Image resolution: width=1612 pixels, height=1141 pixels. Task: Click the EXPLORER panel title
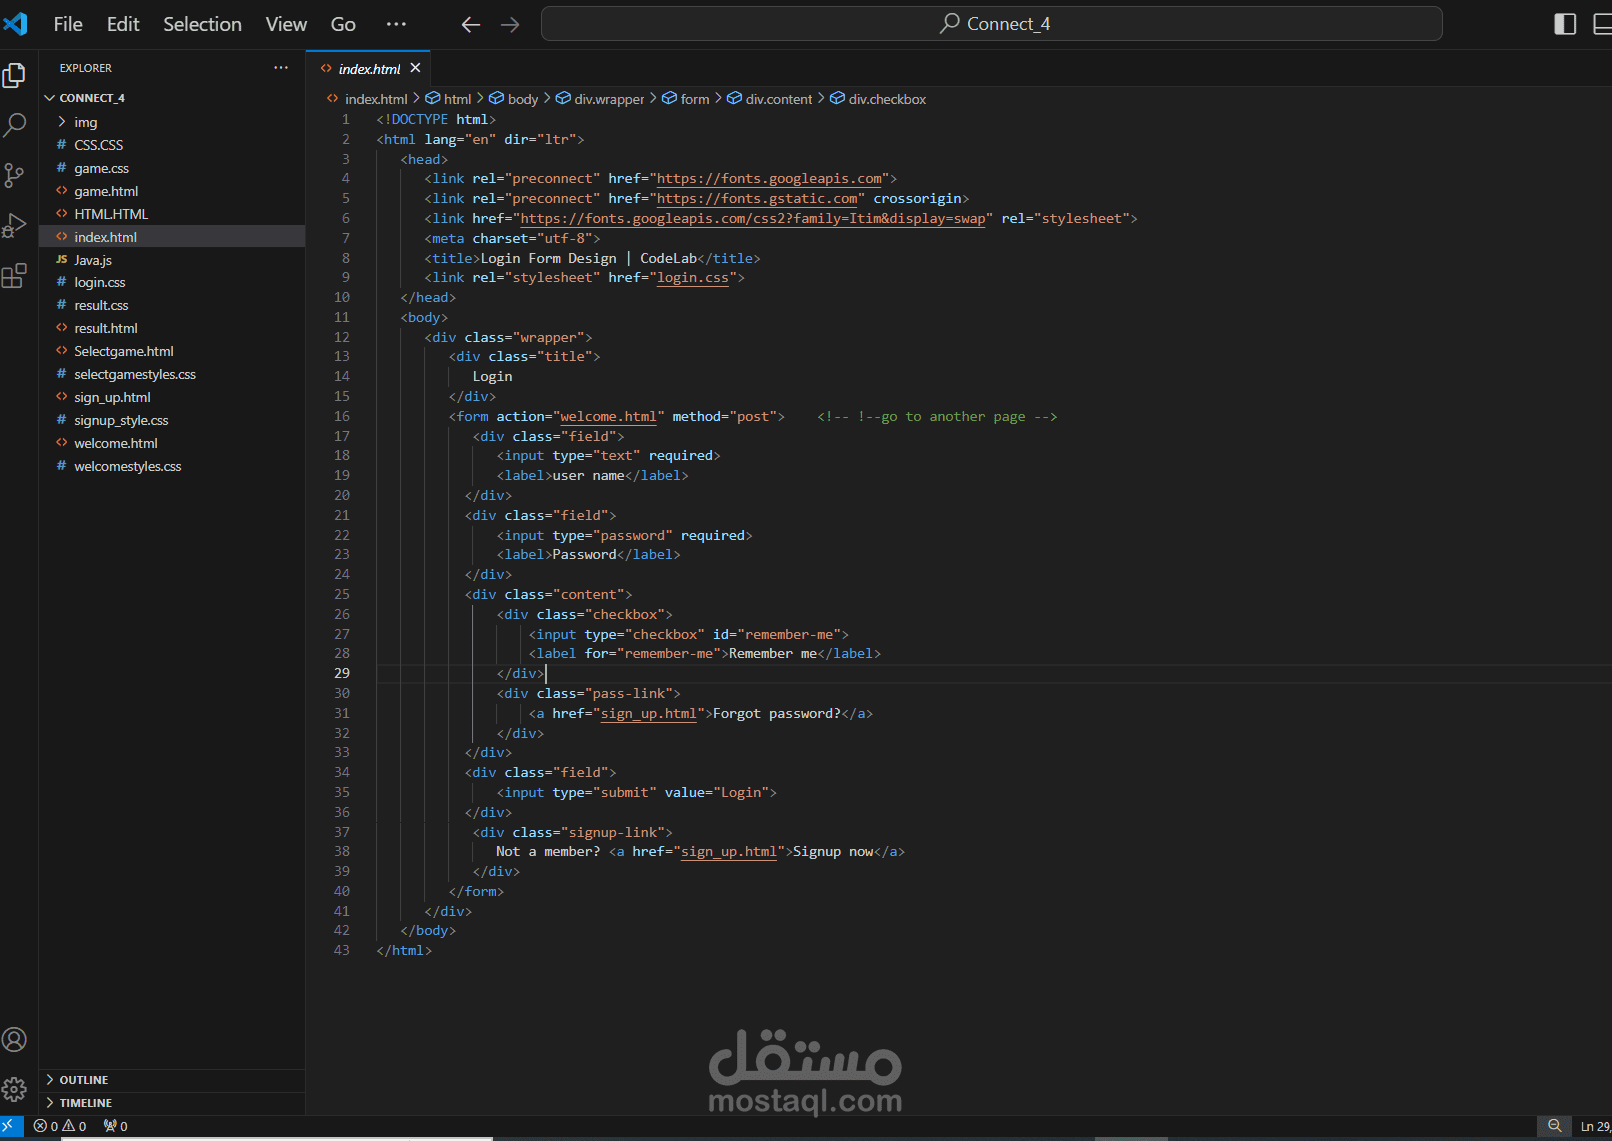86,68
